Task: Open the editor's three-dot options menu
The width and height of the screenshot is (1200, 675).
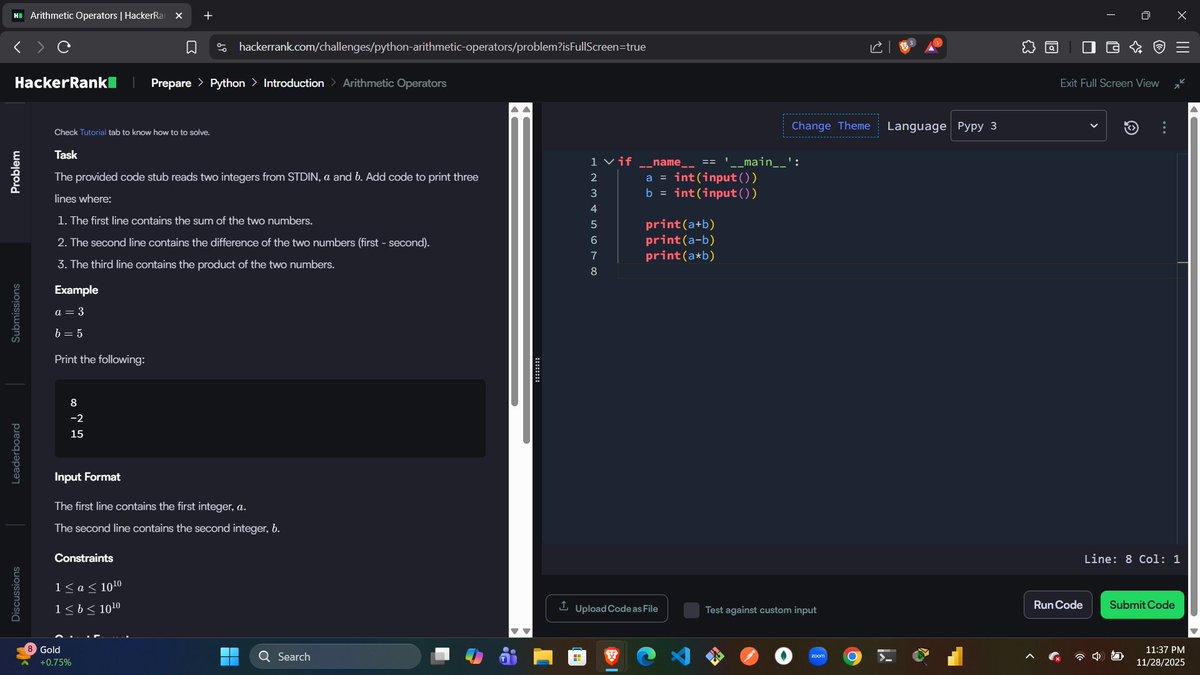Action: [x=1163, y=126]
